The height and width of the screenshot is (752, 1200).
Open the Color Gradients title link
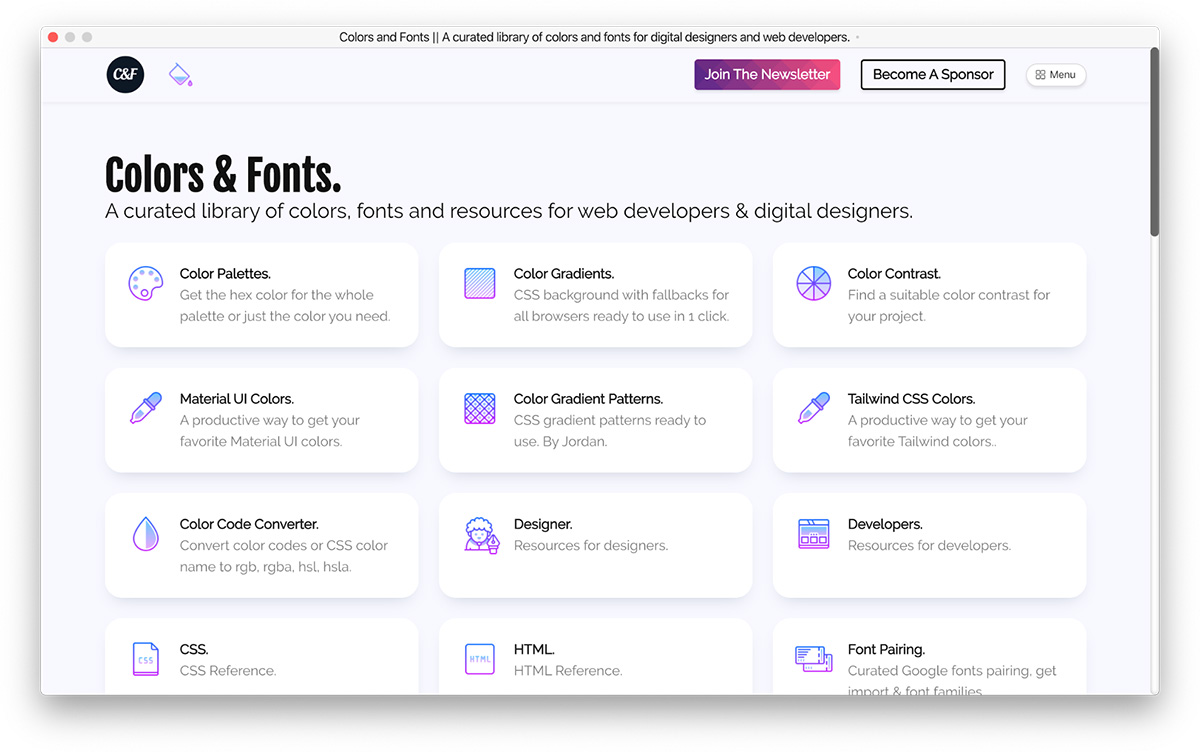pos(564,274)
